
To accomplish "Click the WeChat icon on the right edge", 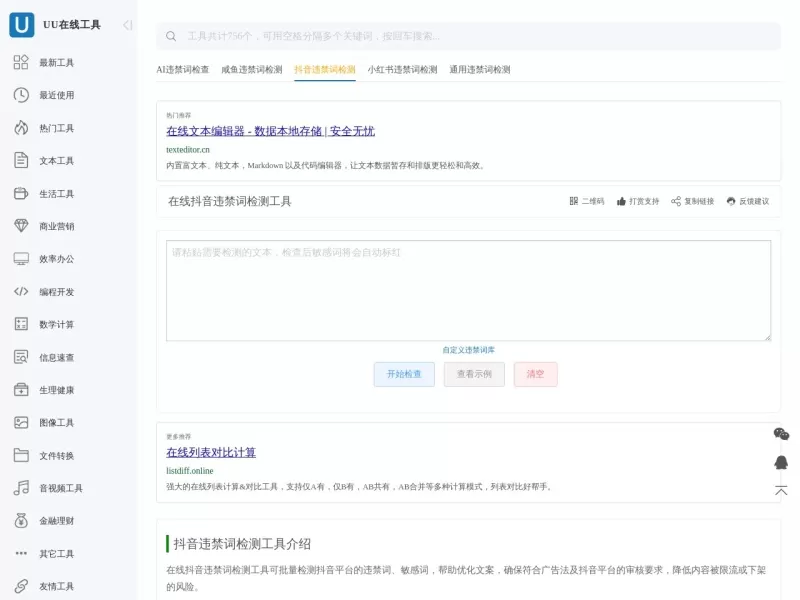I will 779,435.
